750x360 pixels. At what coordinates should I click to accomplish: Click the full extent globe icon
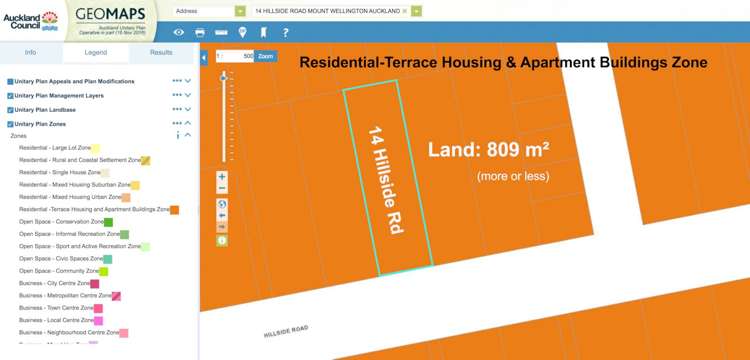click(222, 204)
